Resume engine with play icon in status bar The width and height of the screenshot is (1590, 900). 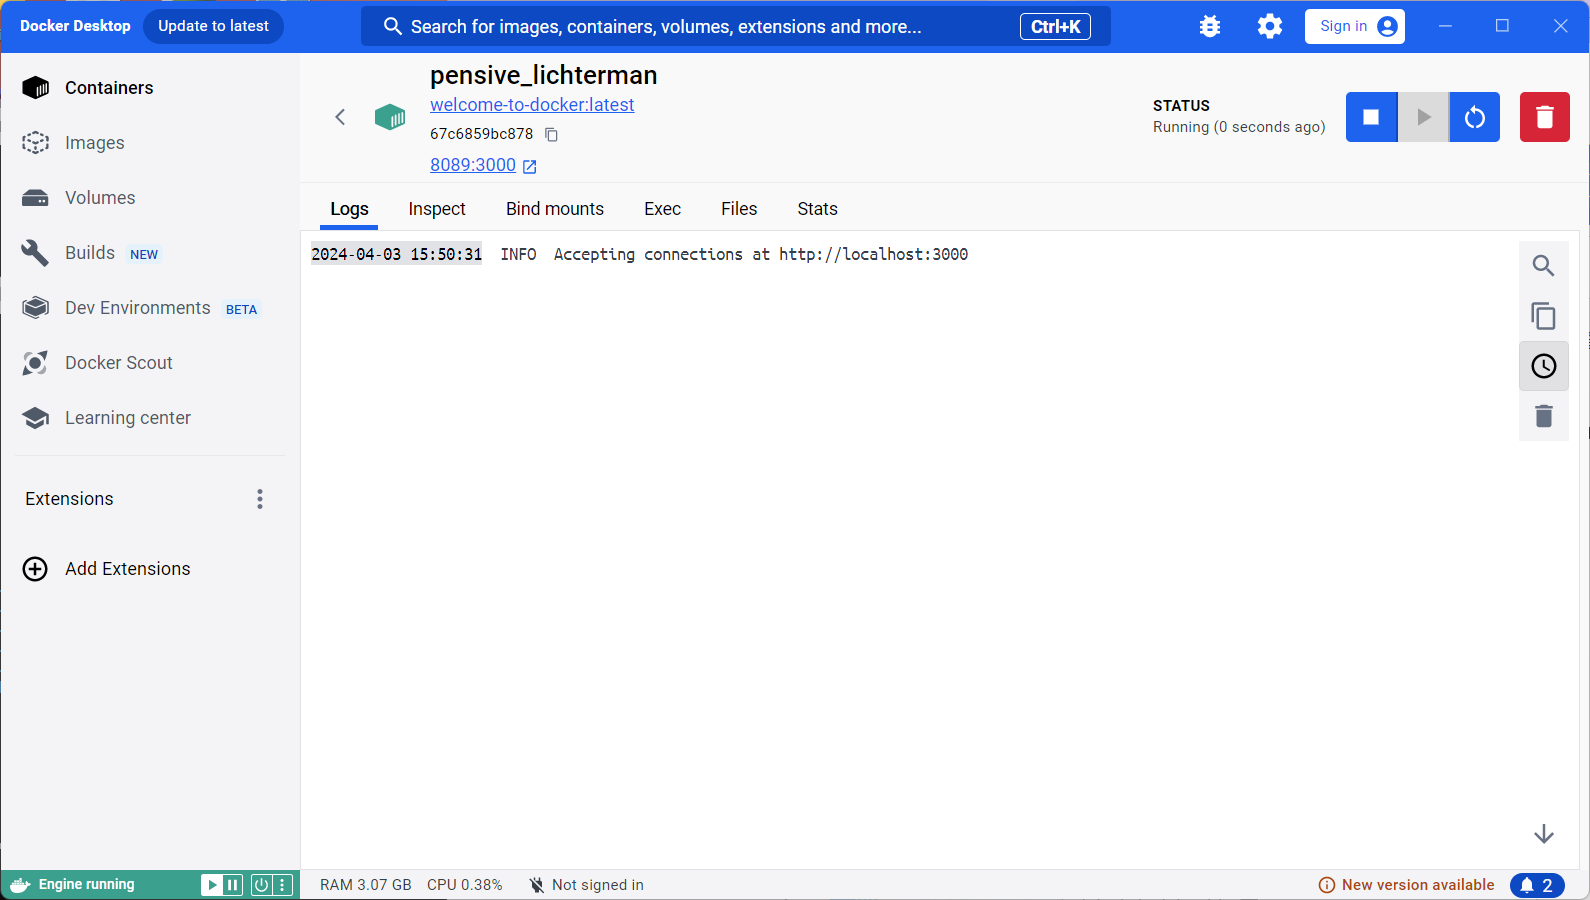pos(212,885)
